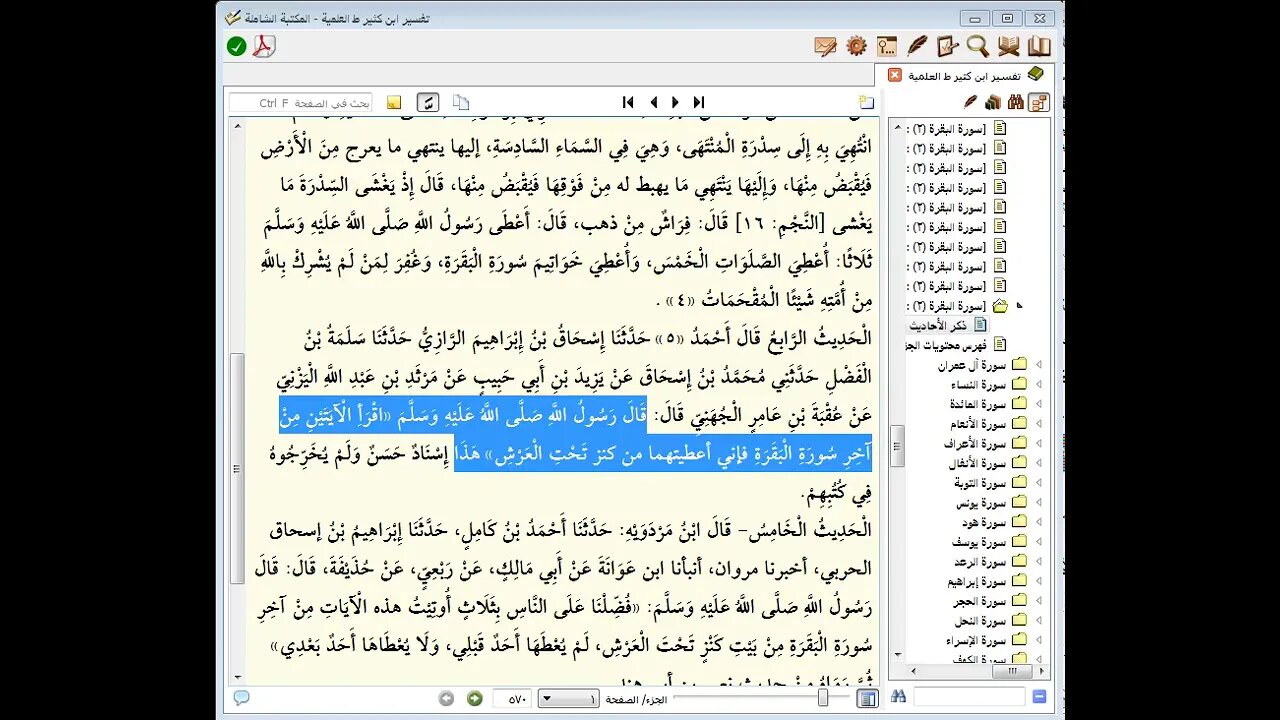Image resolution: width=1280 pixels, height=720 pixels.
Task: Open the Quran-on-stand icon
Action: tap(1008, 46)
